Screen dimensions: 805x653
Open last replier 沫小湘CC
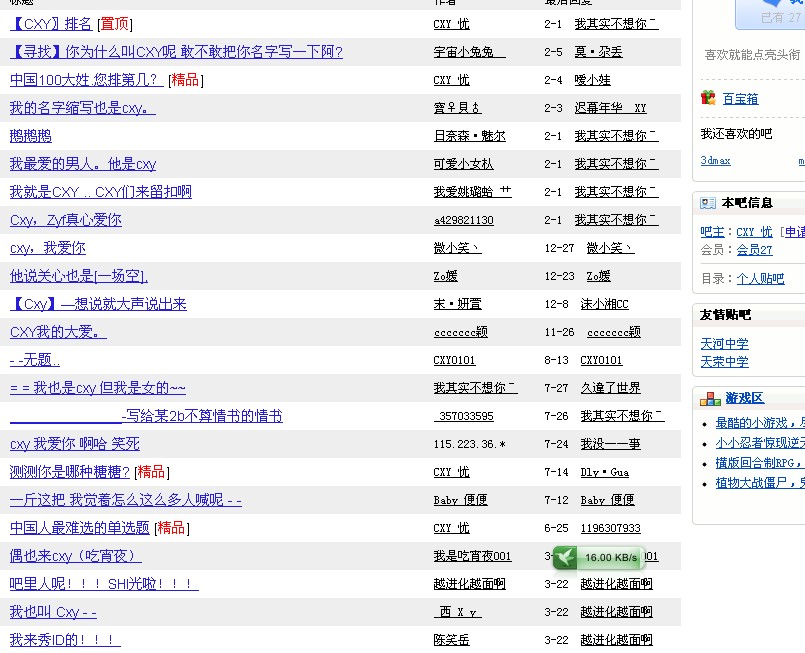pyautogui.click(x=604, y=304)
